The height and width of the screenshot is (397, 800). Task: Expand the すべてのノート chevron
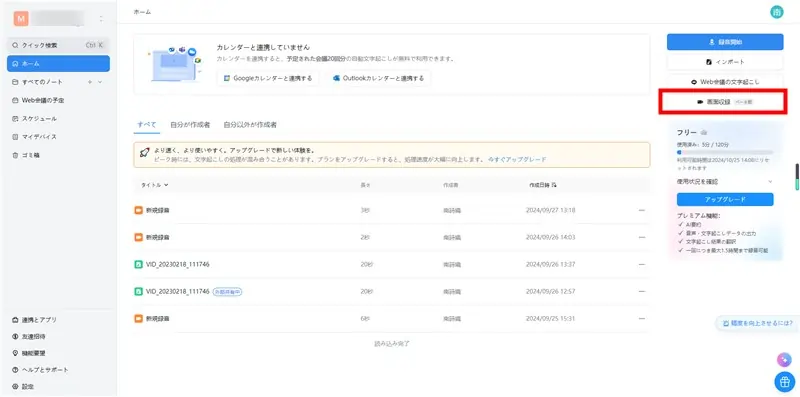point(99,82)
